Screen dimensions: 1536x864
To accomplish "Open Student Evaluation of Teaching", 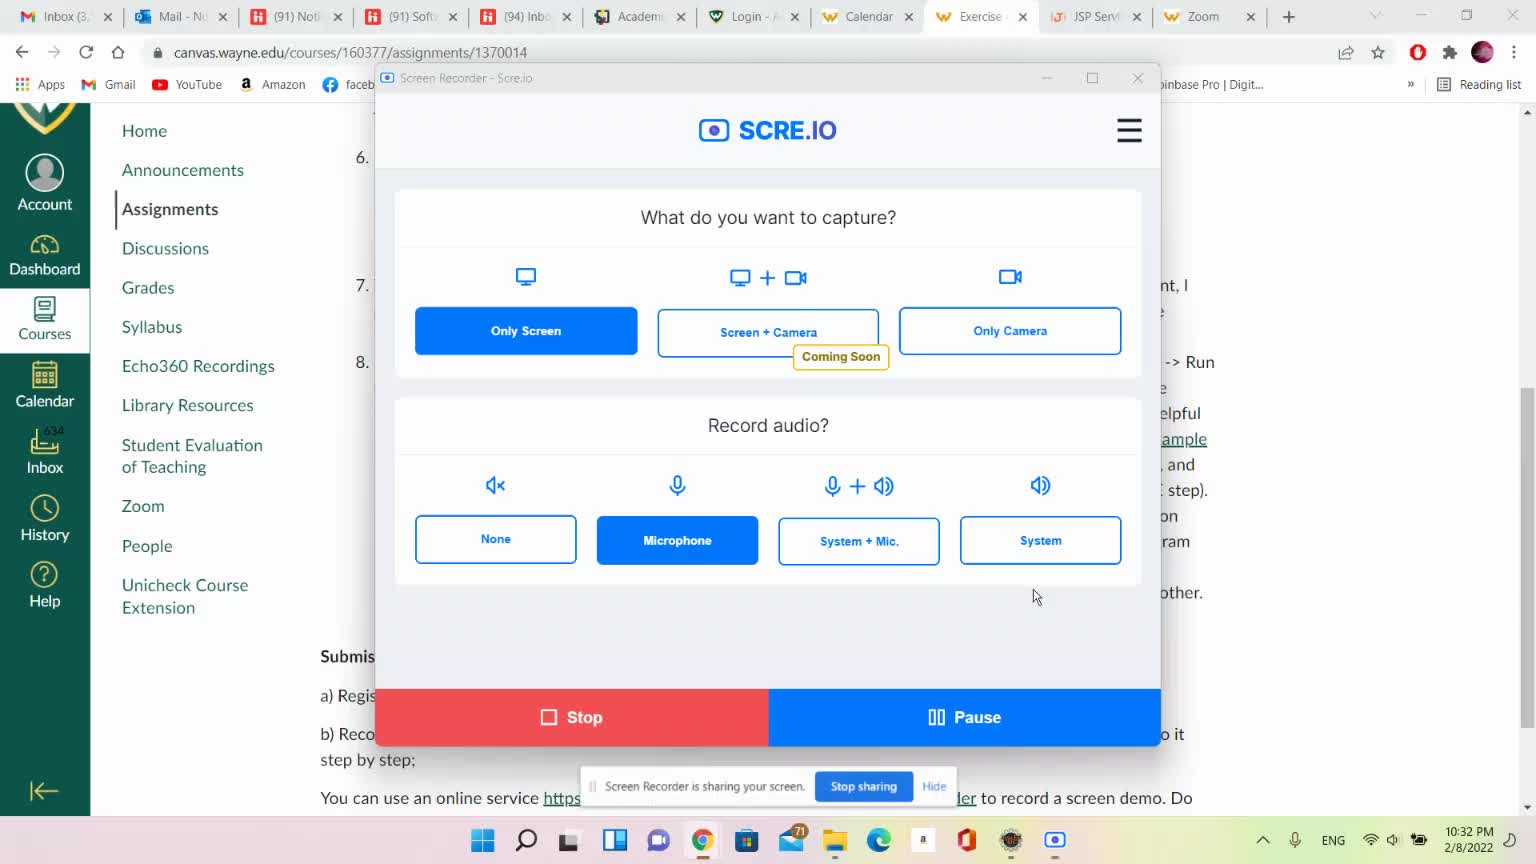I will coord(192,456).
